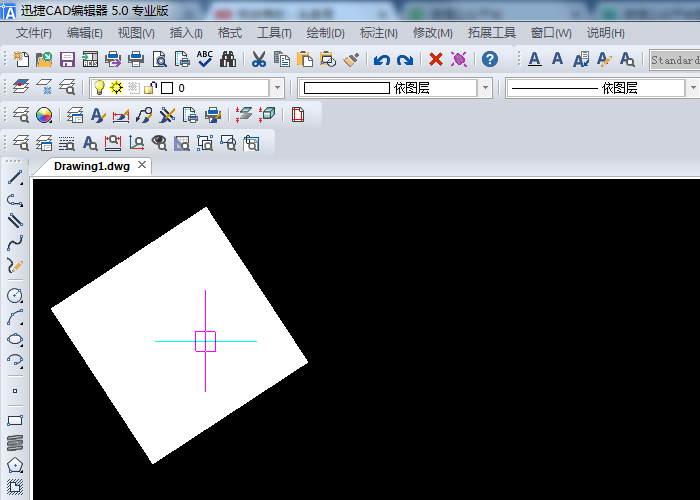Open Layer Manager stacked layers icon
The image size is (700, 500).
[21, 87]
